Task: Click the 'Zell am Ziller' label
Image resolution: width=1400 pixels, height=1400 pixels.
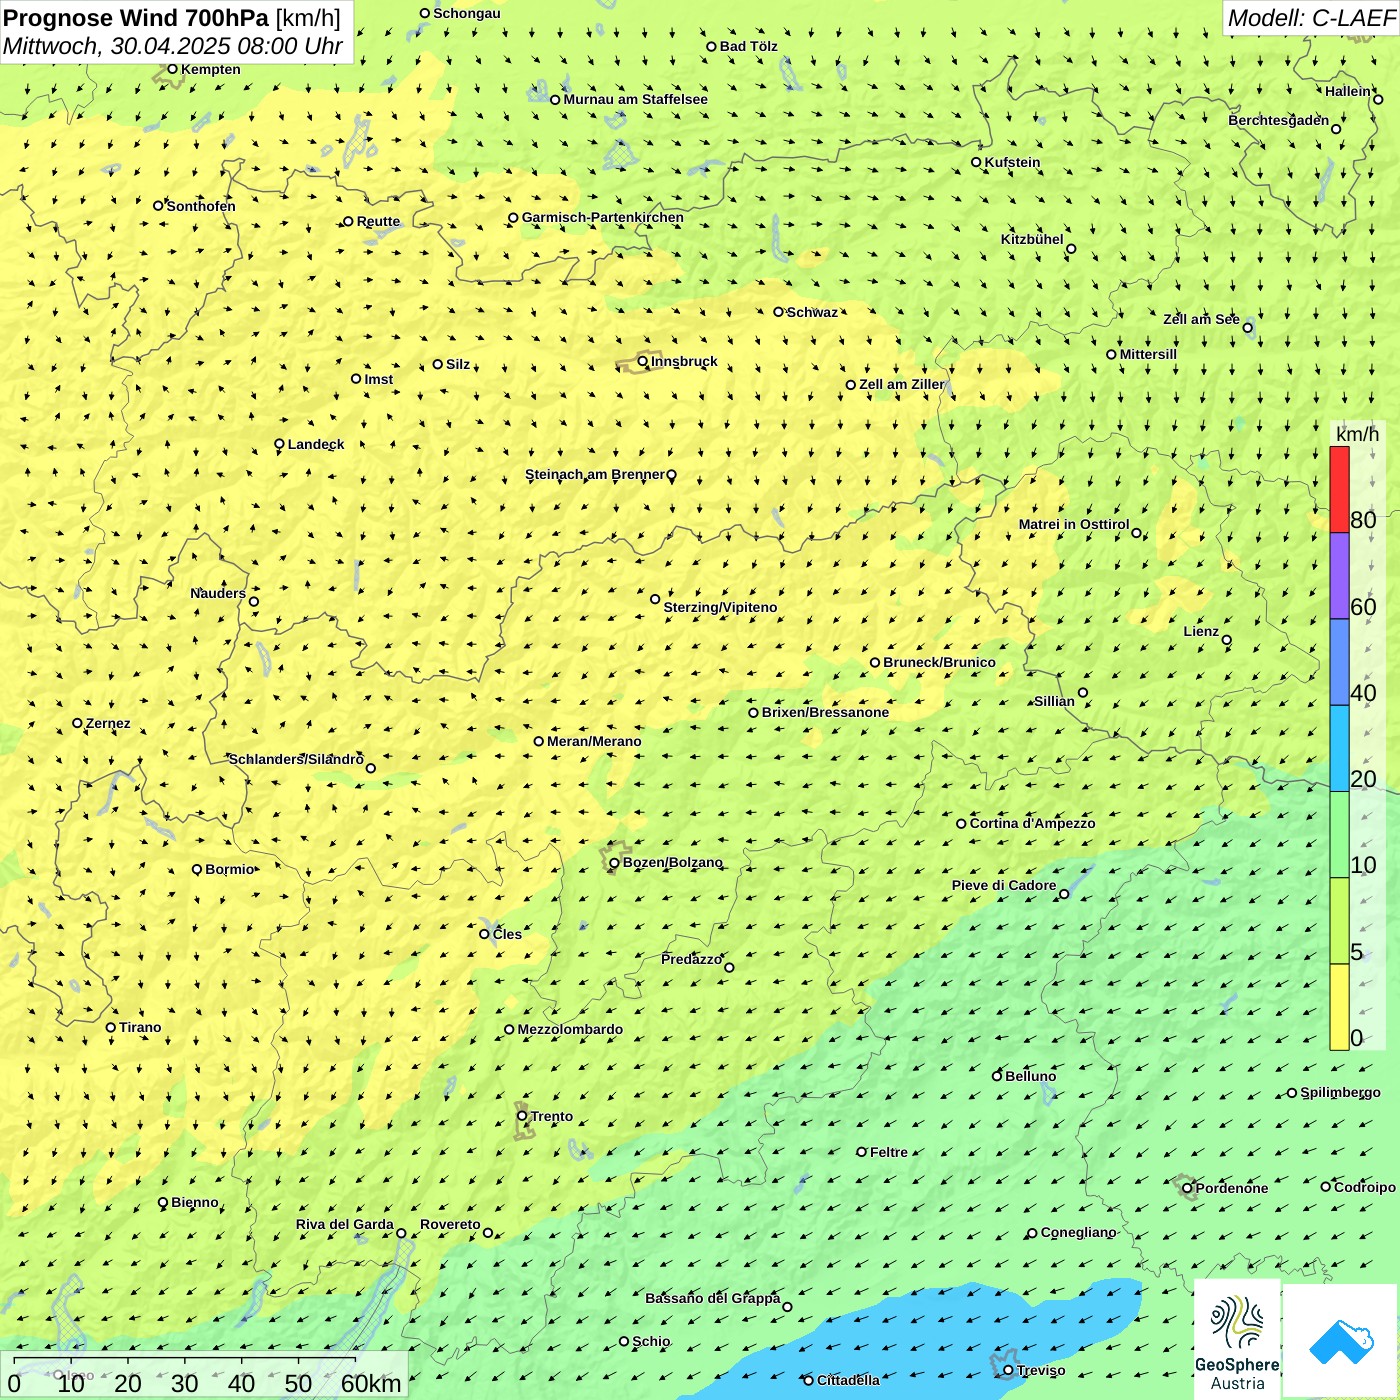Action: click(901, 384)
